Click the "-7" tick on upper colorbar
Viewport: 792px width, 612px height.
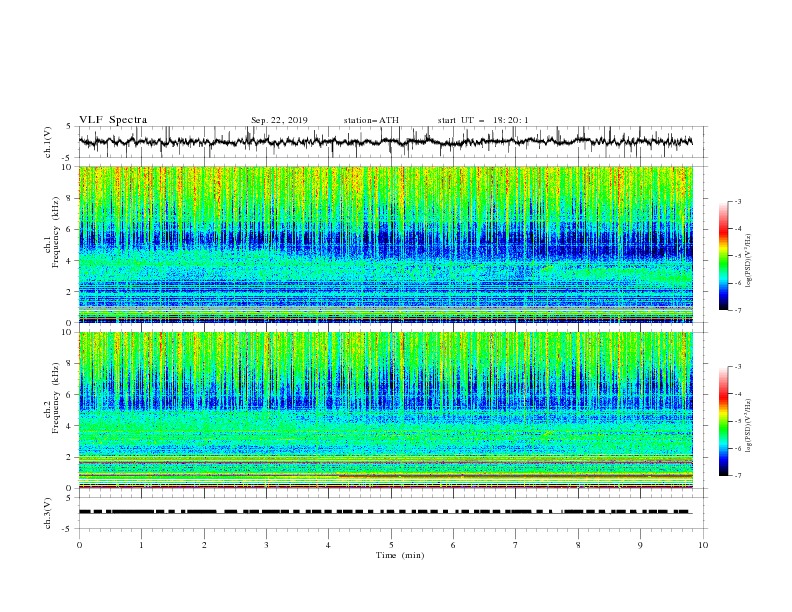point(738,310)
